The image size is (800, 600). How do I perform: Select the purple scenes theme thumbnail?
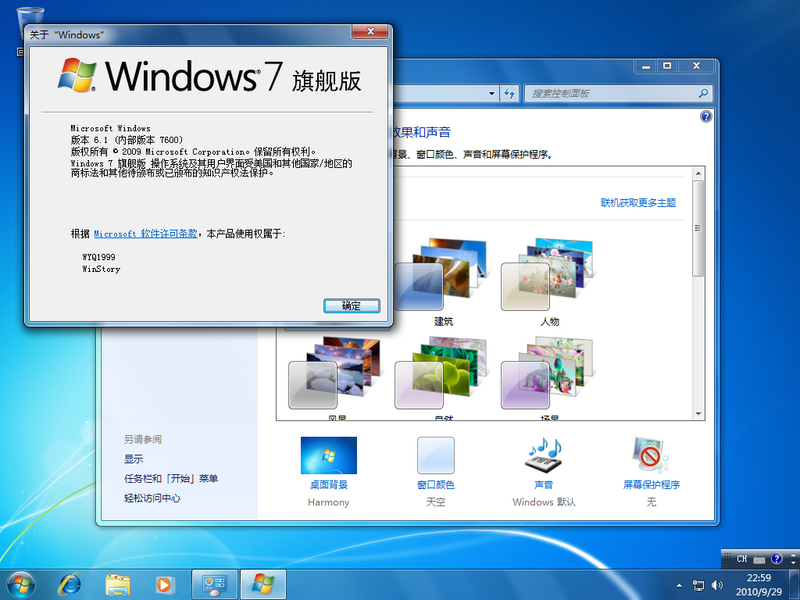coord(548,372)
